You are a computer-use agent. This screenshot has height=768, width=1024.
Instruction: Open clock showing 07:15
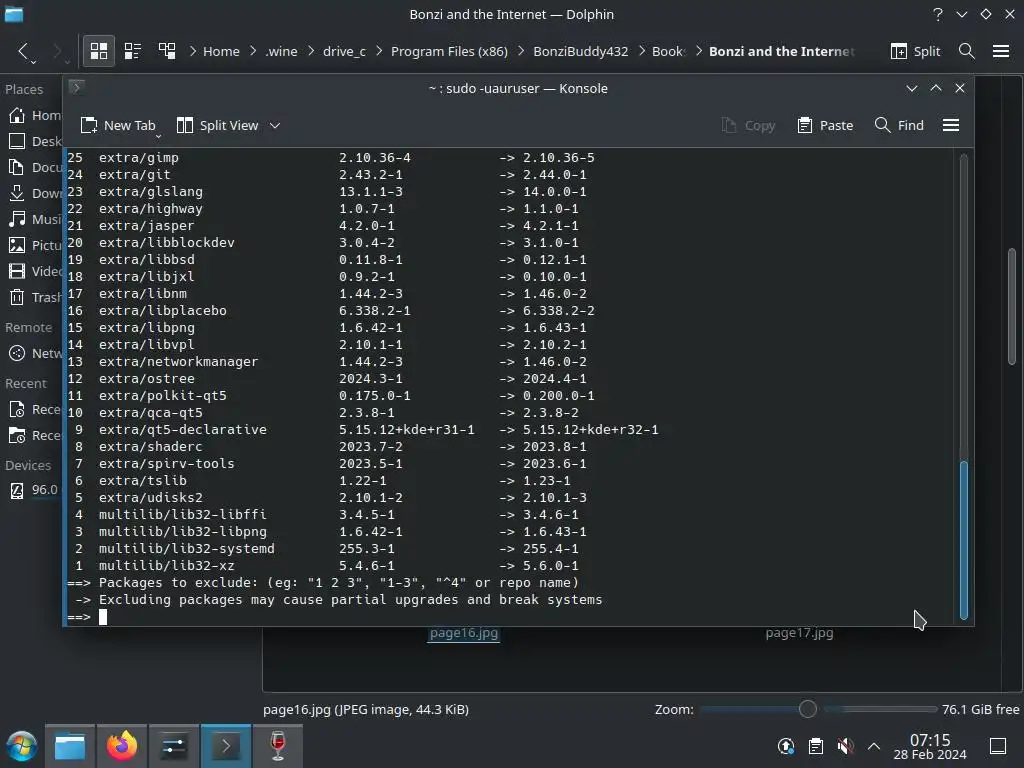(930, 746)
